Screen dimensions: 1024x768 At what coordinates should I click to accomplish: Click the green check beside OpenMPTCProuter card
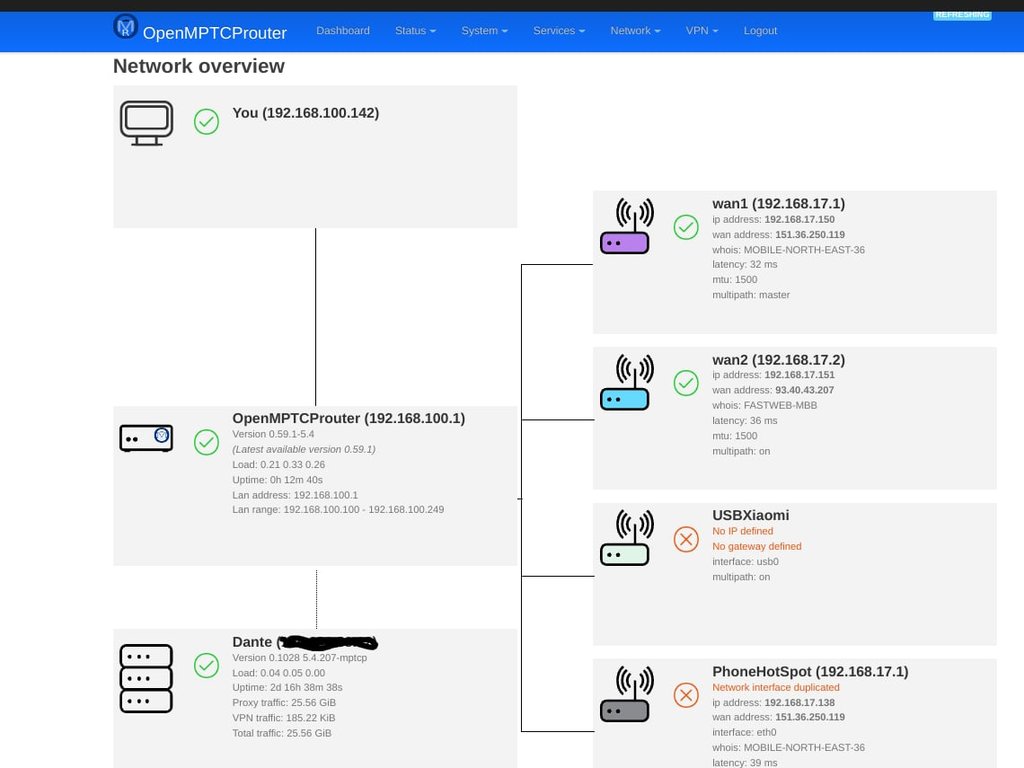(x=206, y=442)
